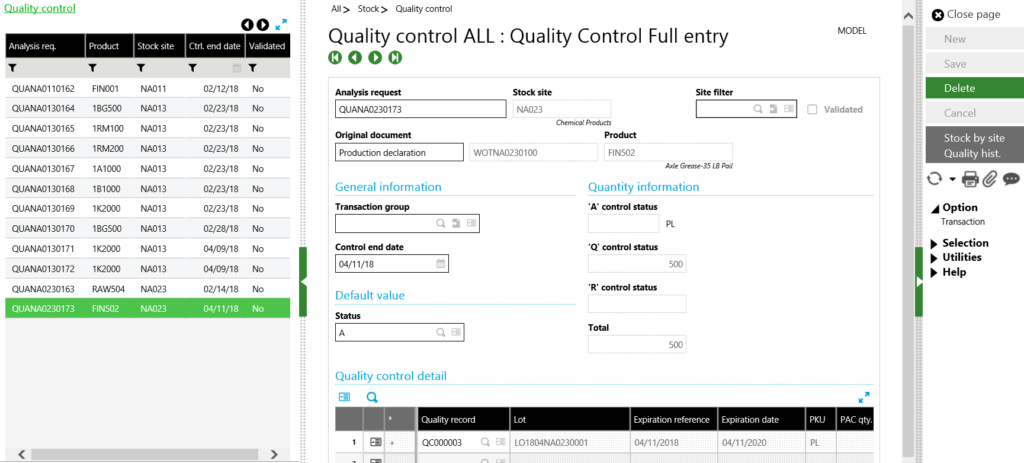This screenshot has height=463, width=1024.
Task: Collapse right panel with green arrow handle
Action: coord(919,282)
